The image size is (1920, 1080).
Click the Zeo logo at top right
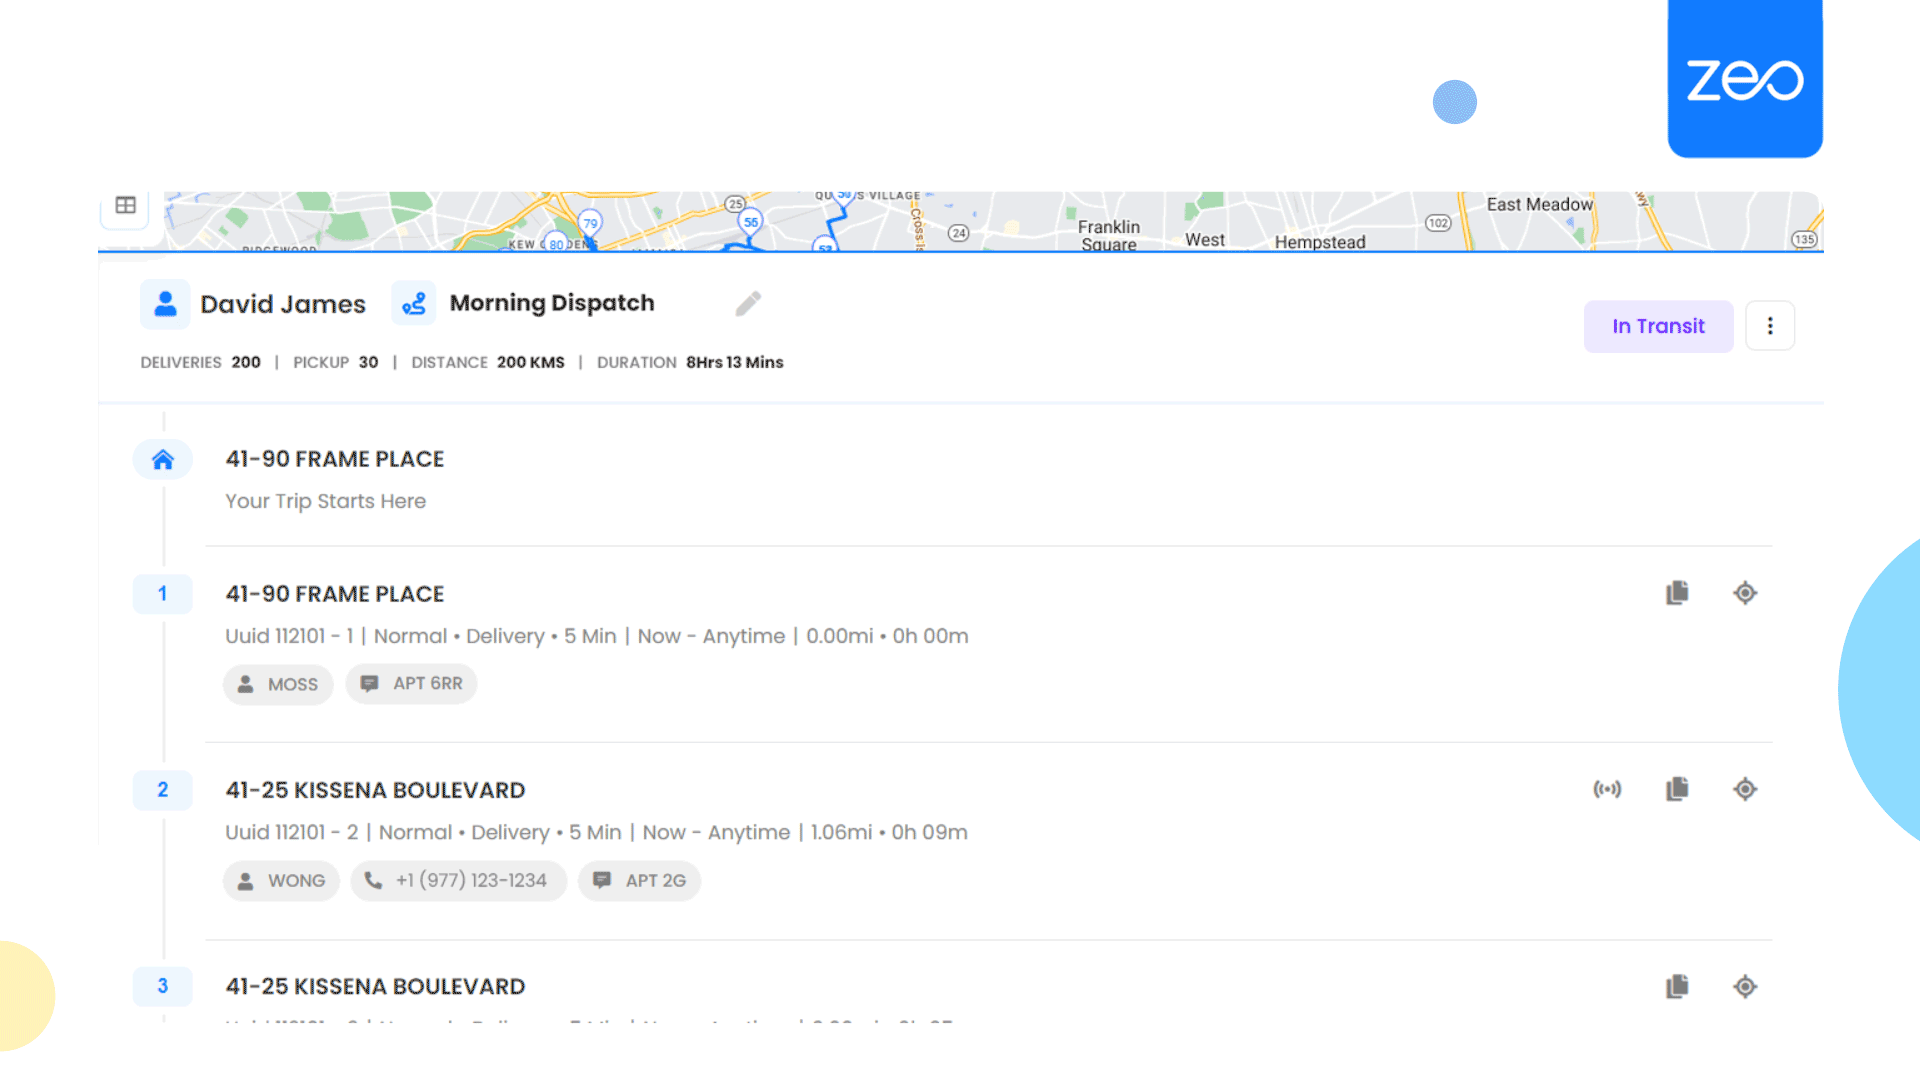pos(1744,78)
